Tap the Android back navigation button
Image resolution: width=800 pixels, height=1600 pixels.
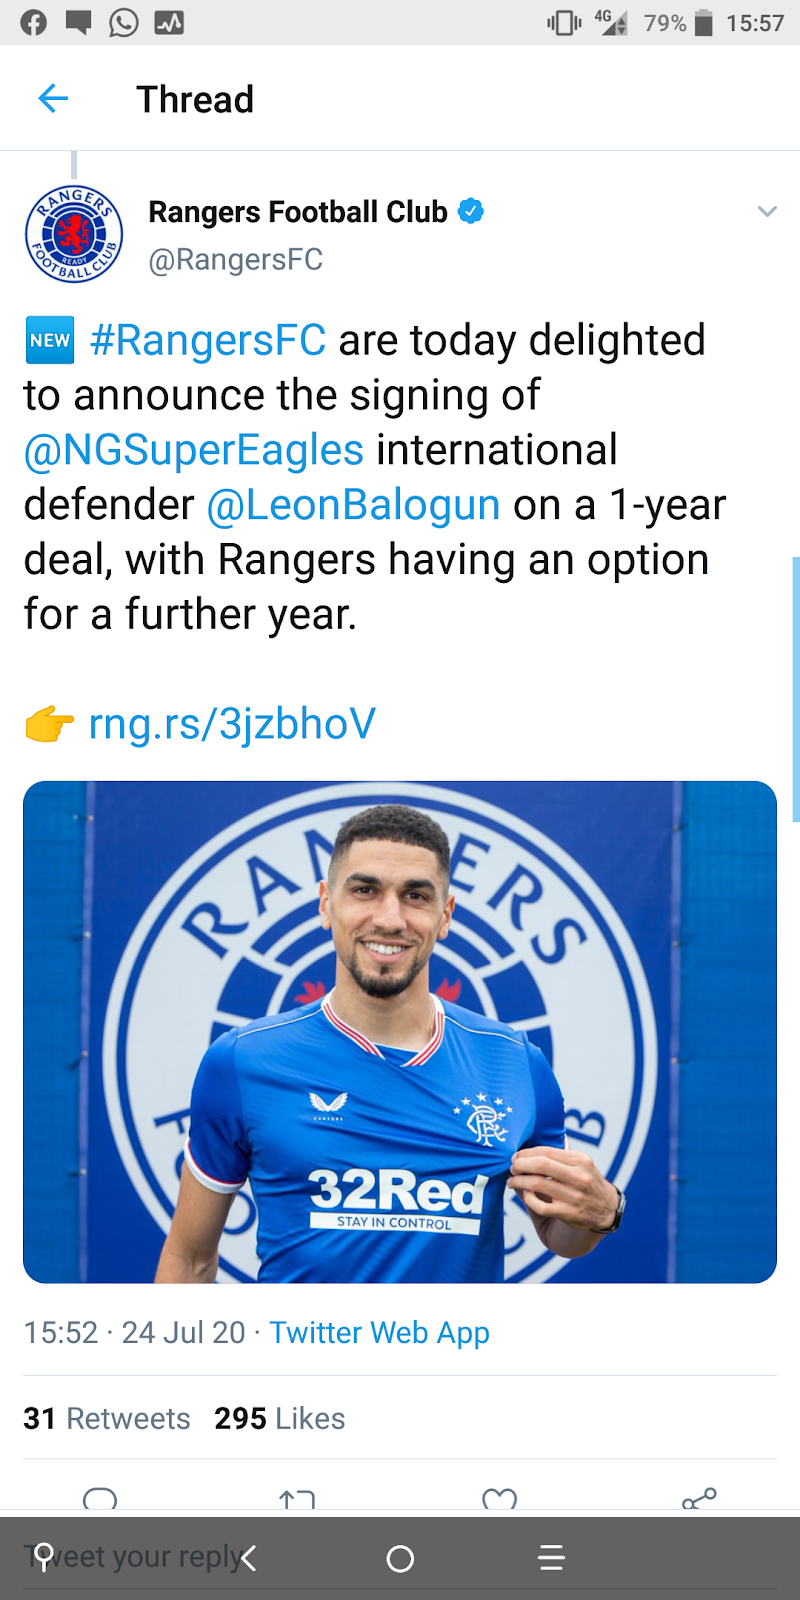tap(249, 1558)
